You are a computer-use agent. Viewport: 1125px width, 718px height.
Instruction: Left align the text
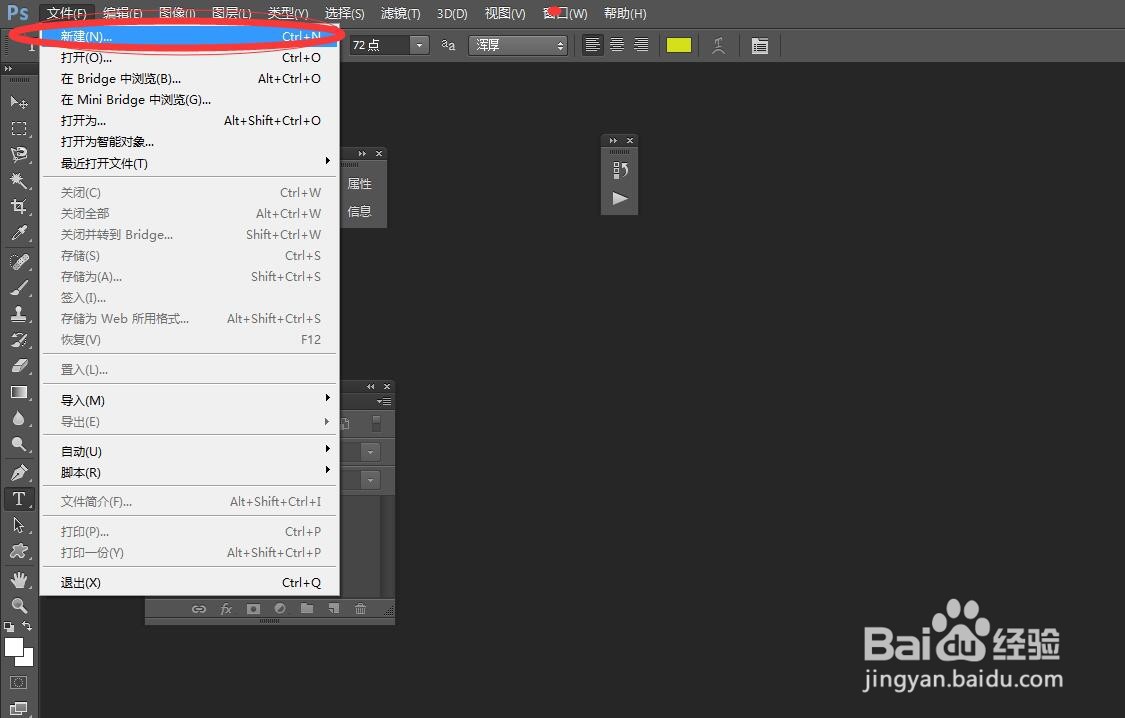coord(593,45)
